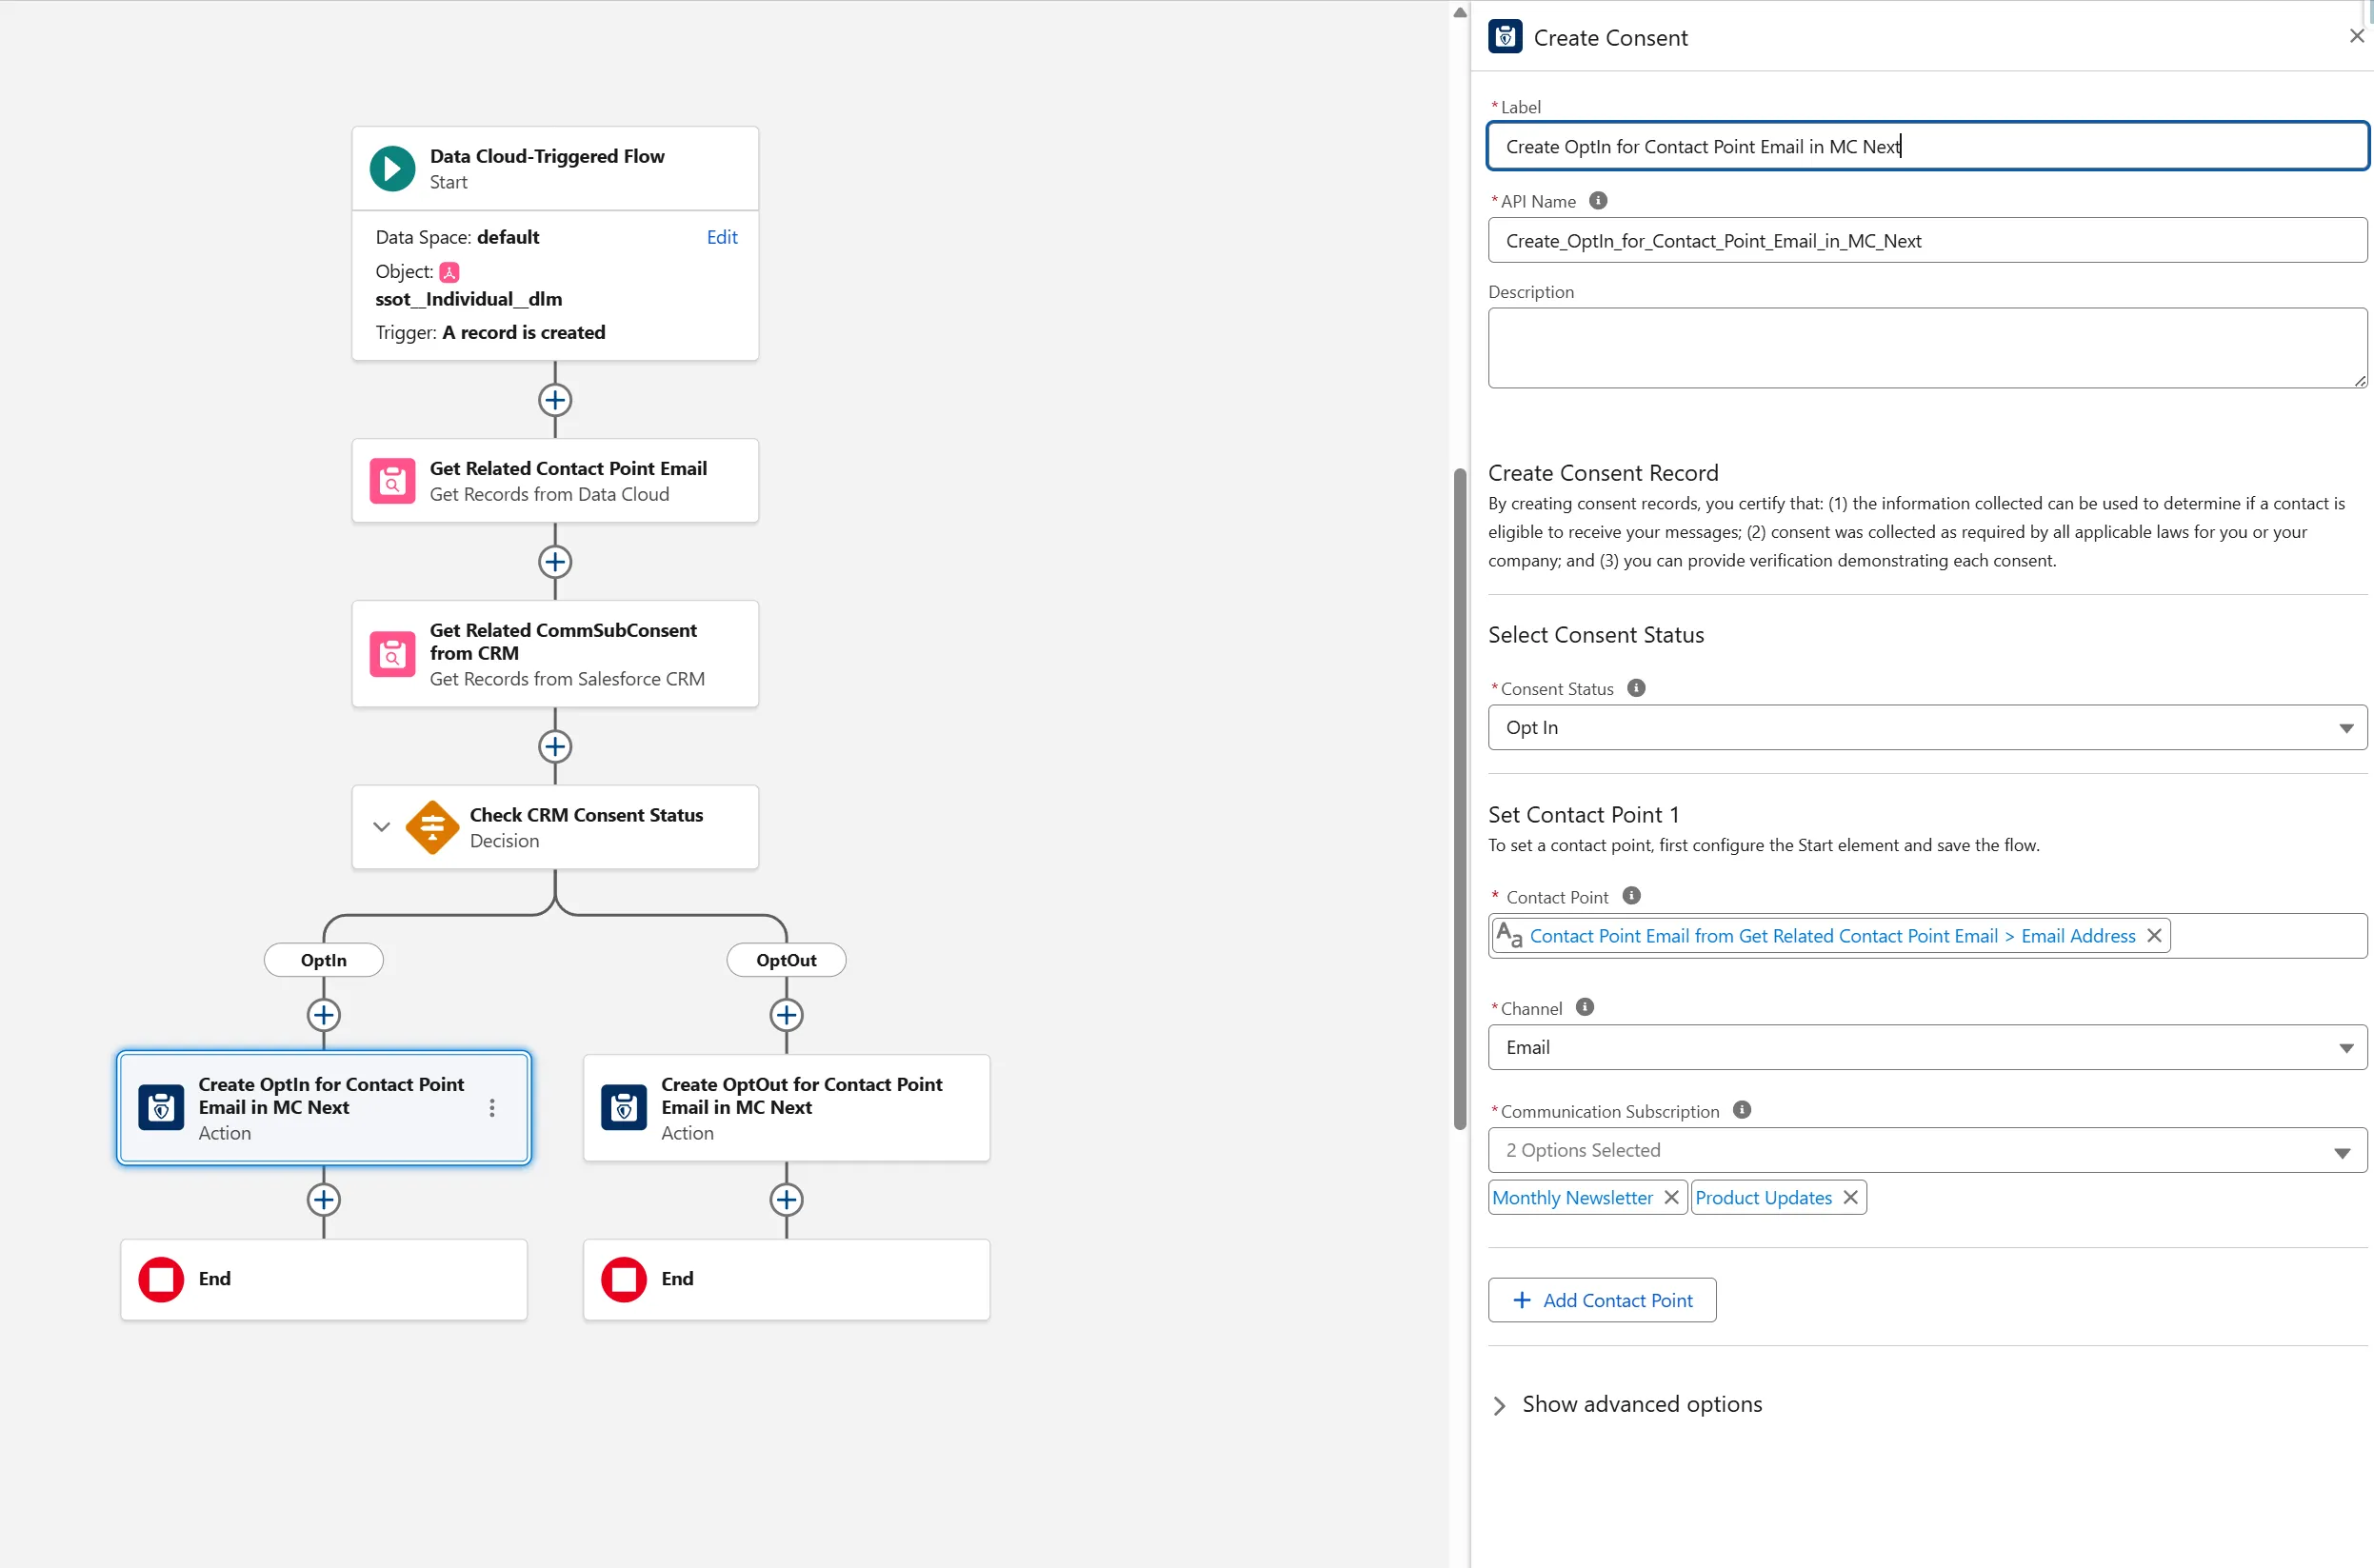Expand Show advanced options
The width and height of the screenshot is (2374, 1568).
coord(1626,1405)
